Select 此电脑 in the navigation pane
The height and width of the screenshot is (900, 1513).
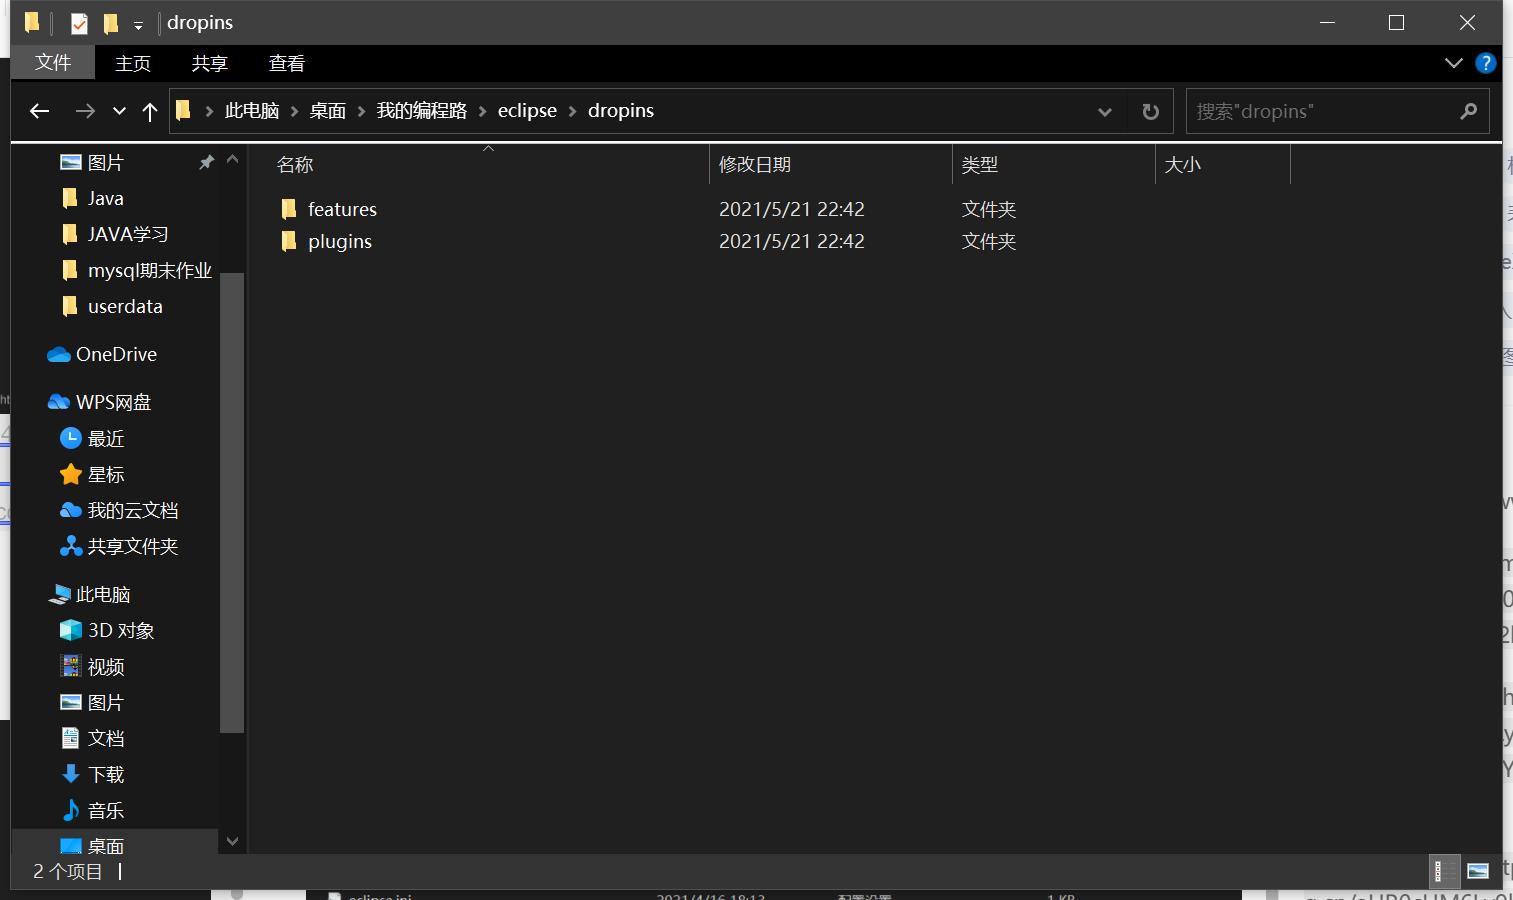pyautogui.click(x=103, y=594)
